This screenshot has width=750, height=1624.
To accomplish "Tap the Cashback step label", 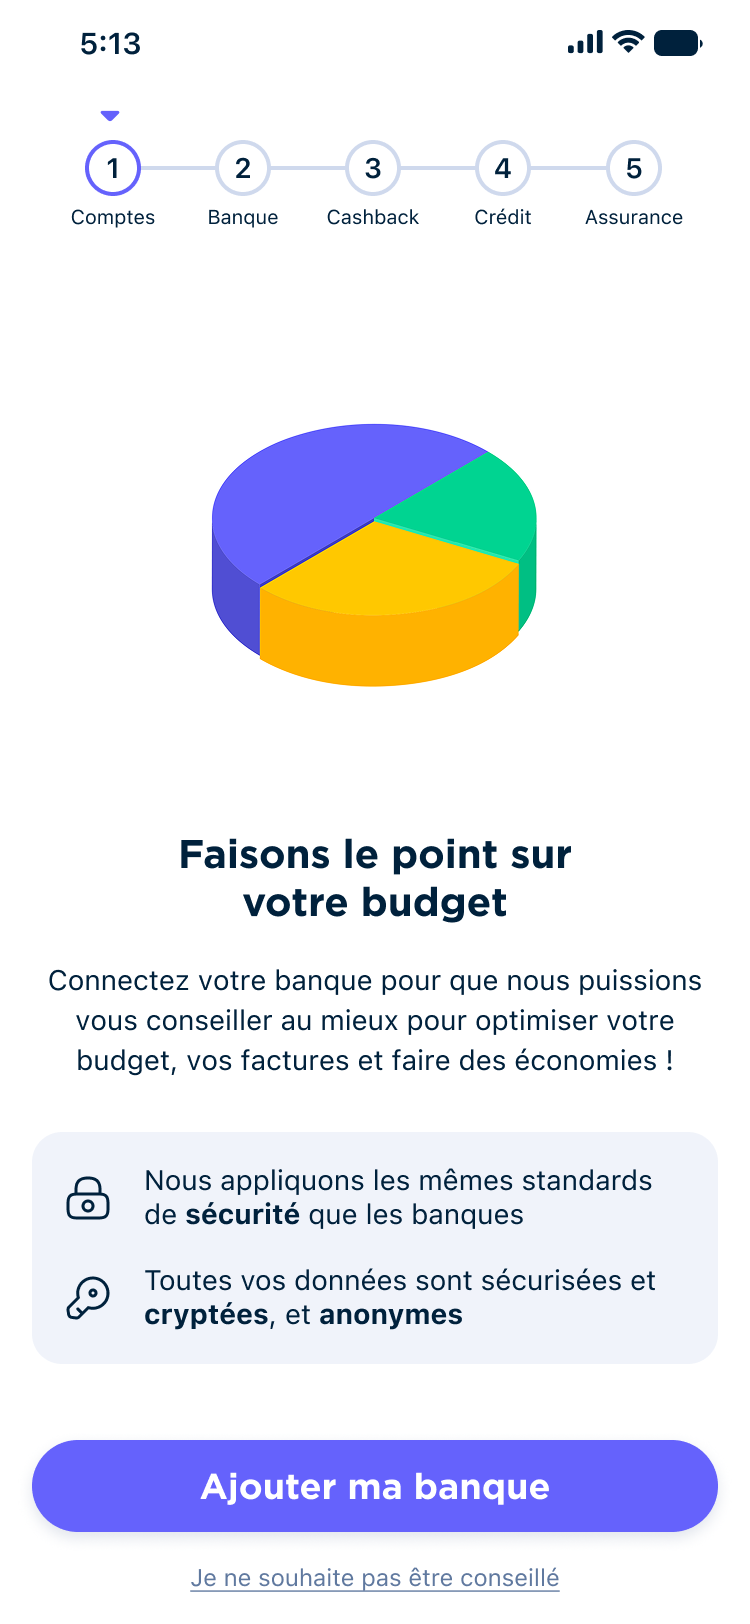I will point(373,217).
